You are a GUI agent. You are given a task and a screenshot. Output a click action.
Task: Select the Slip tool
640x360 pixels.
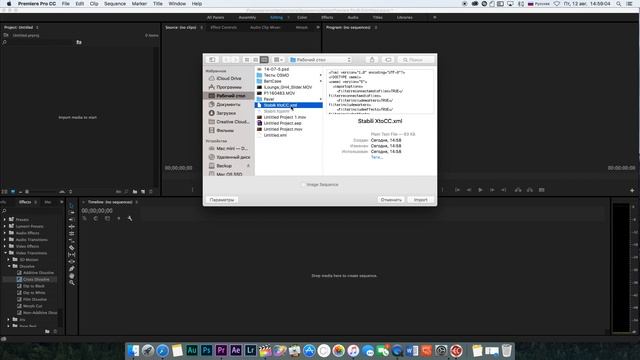click(x=71, y=255)
